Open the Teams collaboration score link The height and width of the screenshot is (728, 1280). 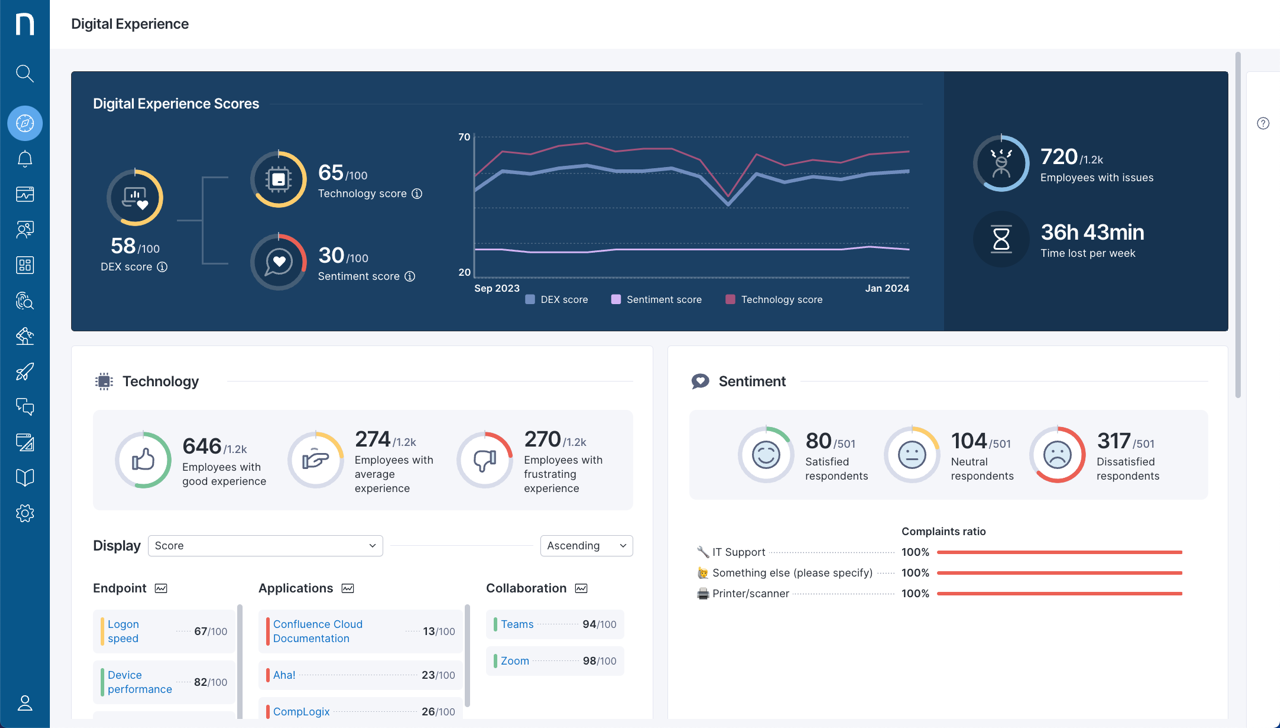tap(516, 624)
